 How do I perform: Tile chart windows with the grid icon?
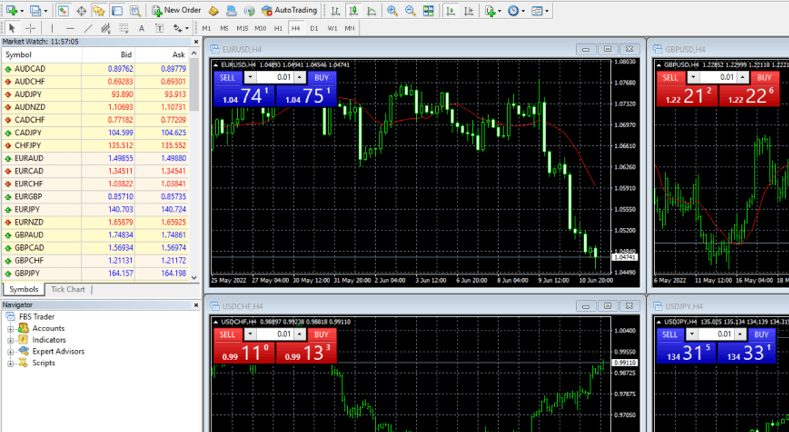428,10
